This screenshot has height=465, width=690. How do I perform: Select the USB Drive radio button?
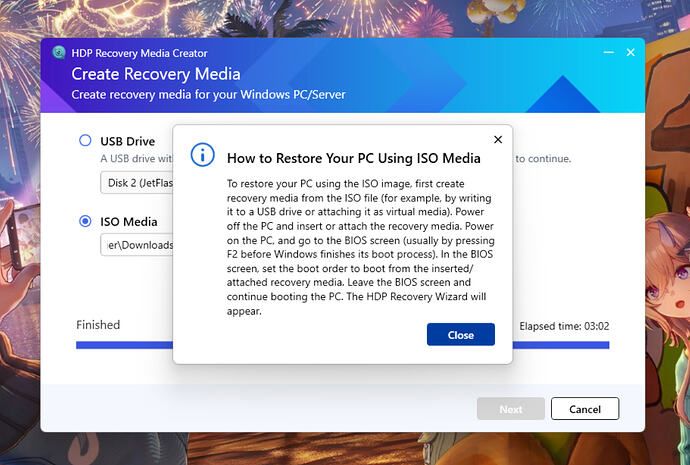pyautogui.click(x=86, y=141)
